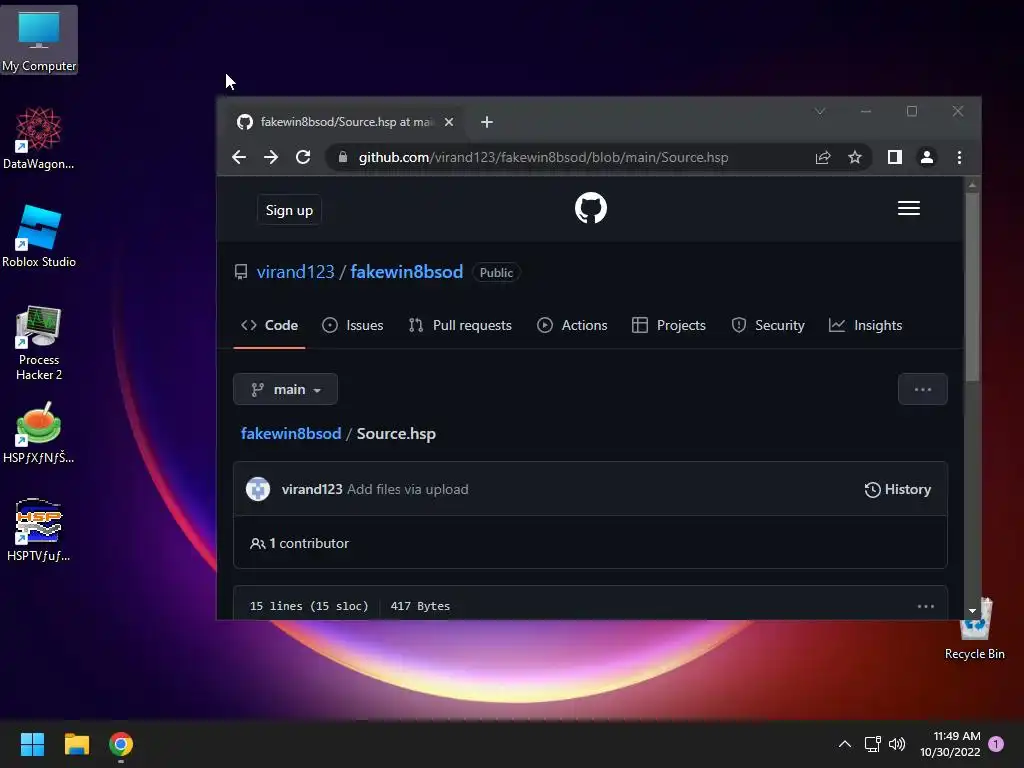
Task: Open fakewin8bsod repository title link
Action: tap(406, 272)
